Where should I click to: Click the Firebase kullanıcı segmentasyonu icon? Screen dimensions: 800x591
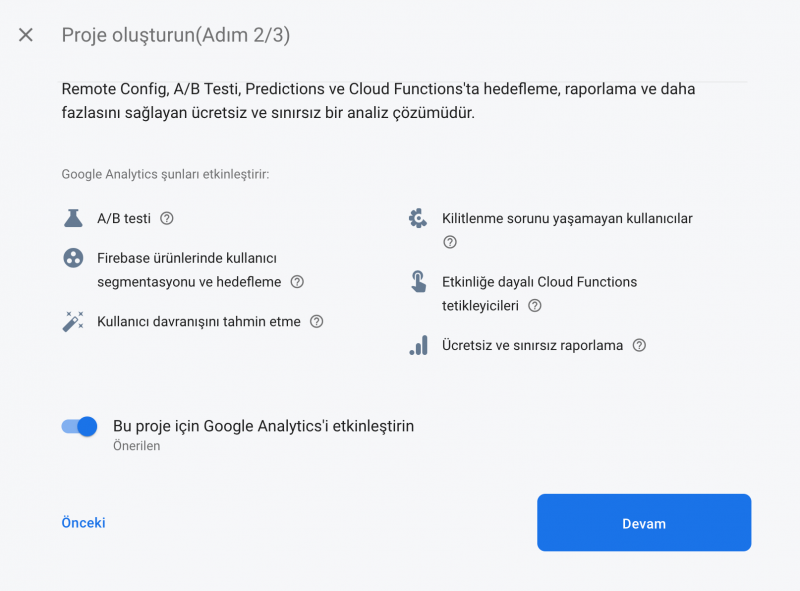(x=72, y=258)
